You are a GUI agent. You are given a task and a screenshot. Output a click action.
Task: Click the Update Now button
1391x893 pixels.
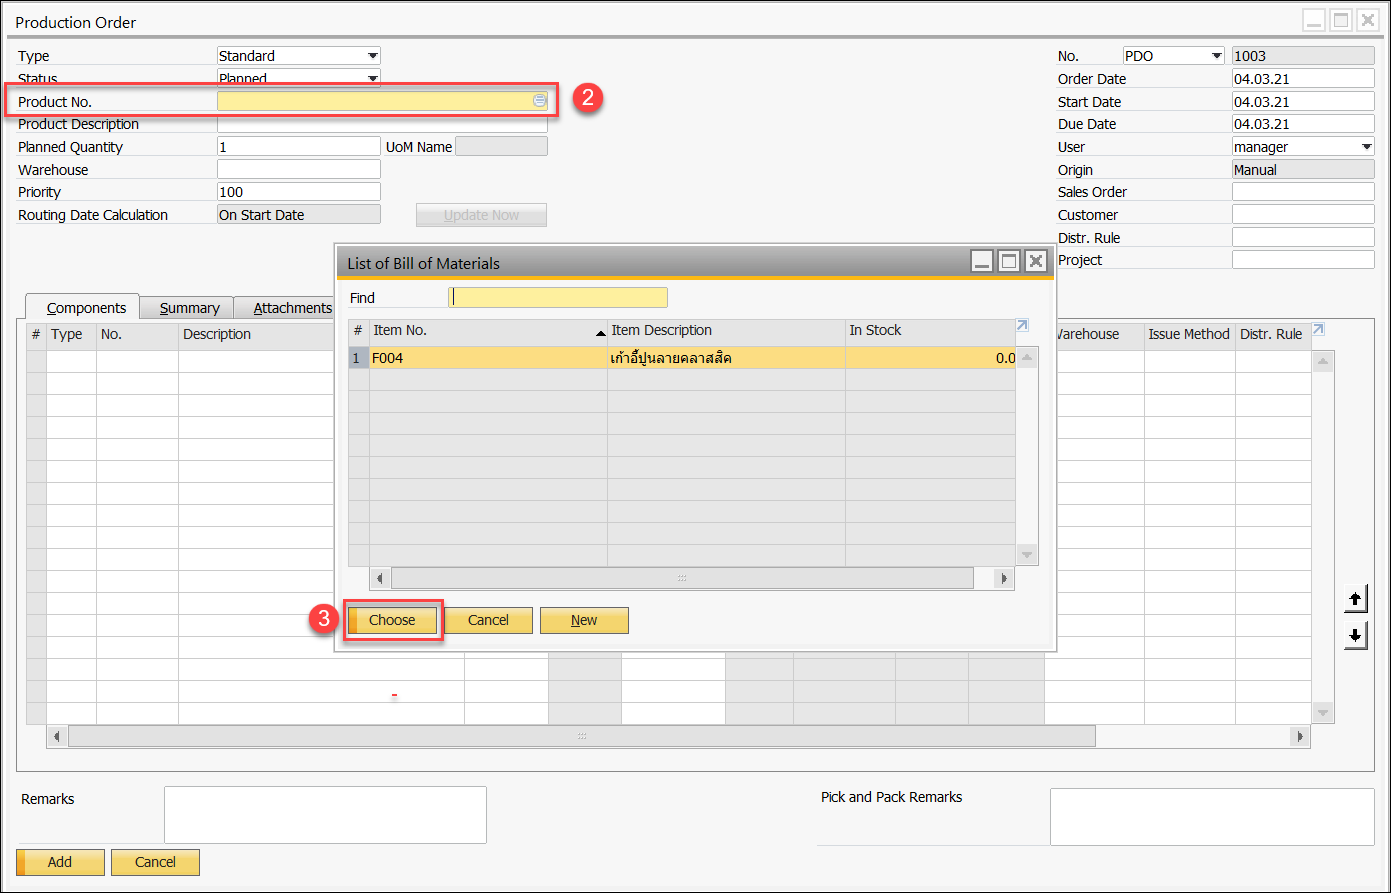[x=481, y=215]
